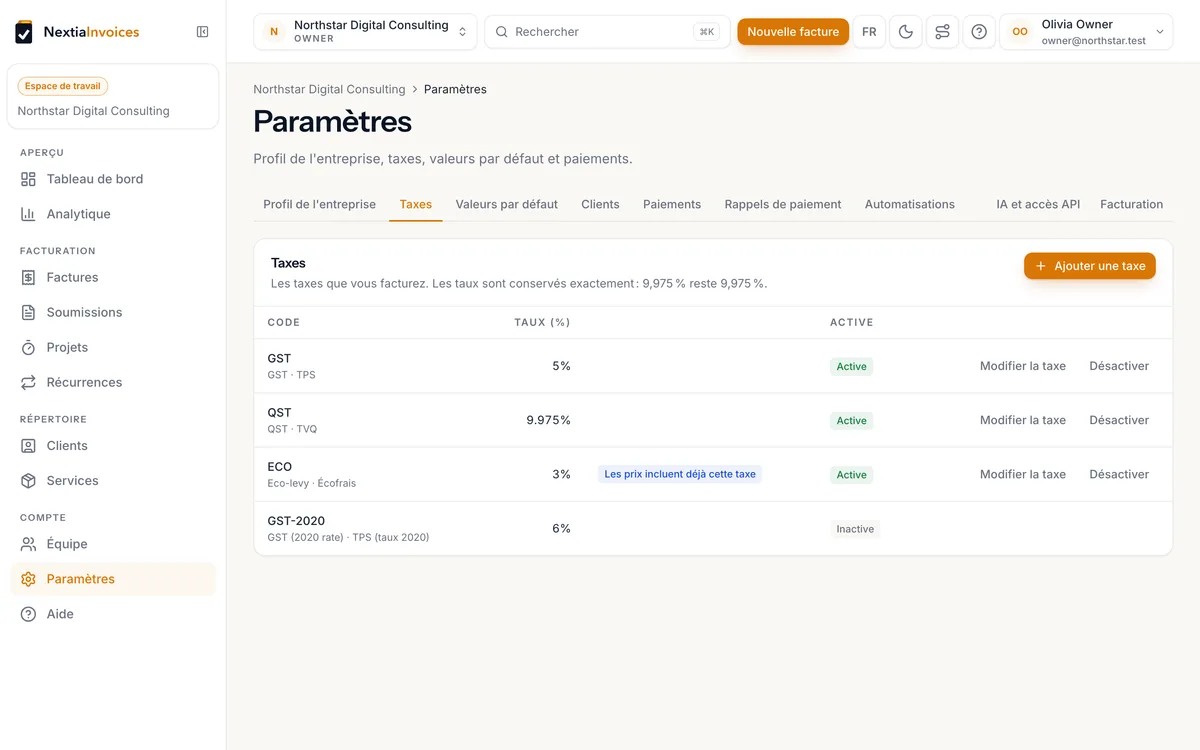Click the Projets stopwatch icon

pos(28,347)
